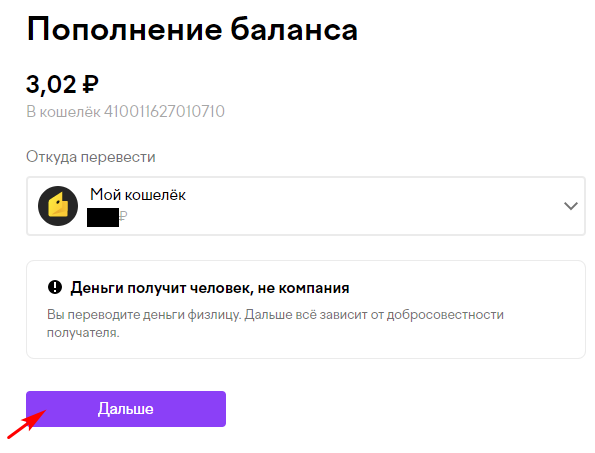595x453 pixels.
Task: Click the Откуда перевести label
Action: (91, 157)
